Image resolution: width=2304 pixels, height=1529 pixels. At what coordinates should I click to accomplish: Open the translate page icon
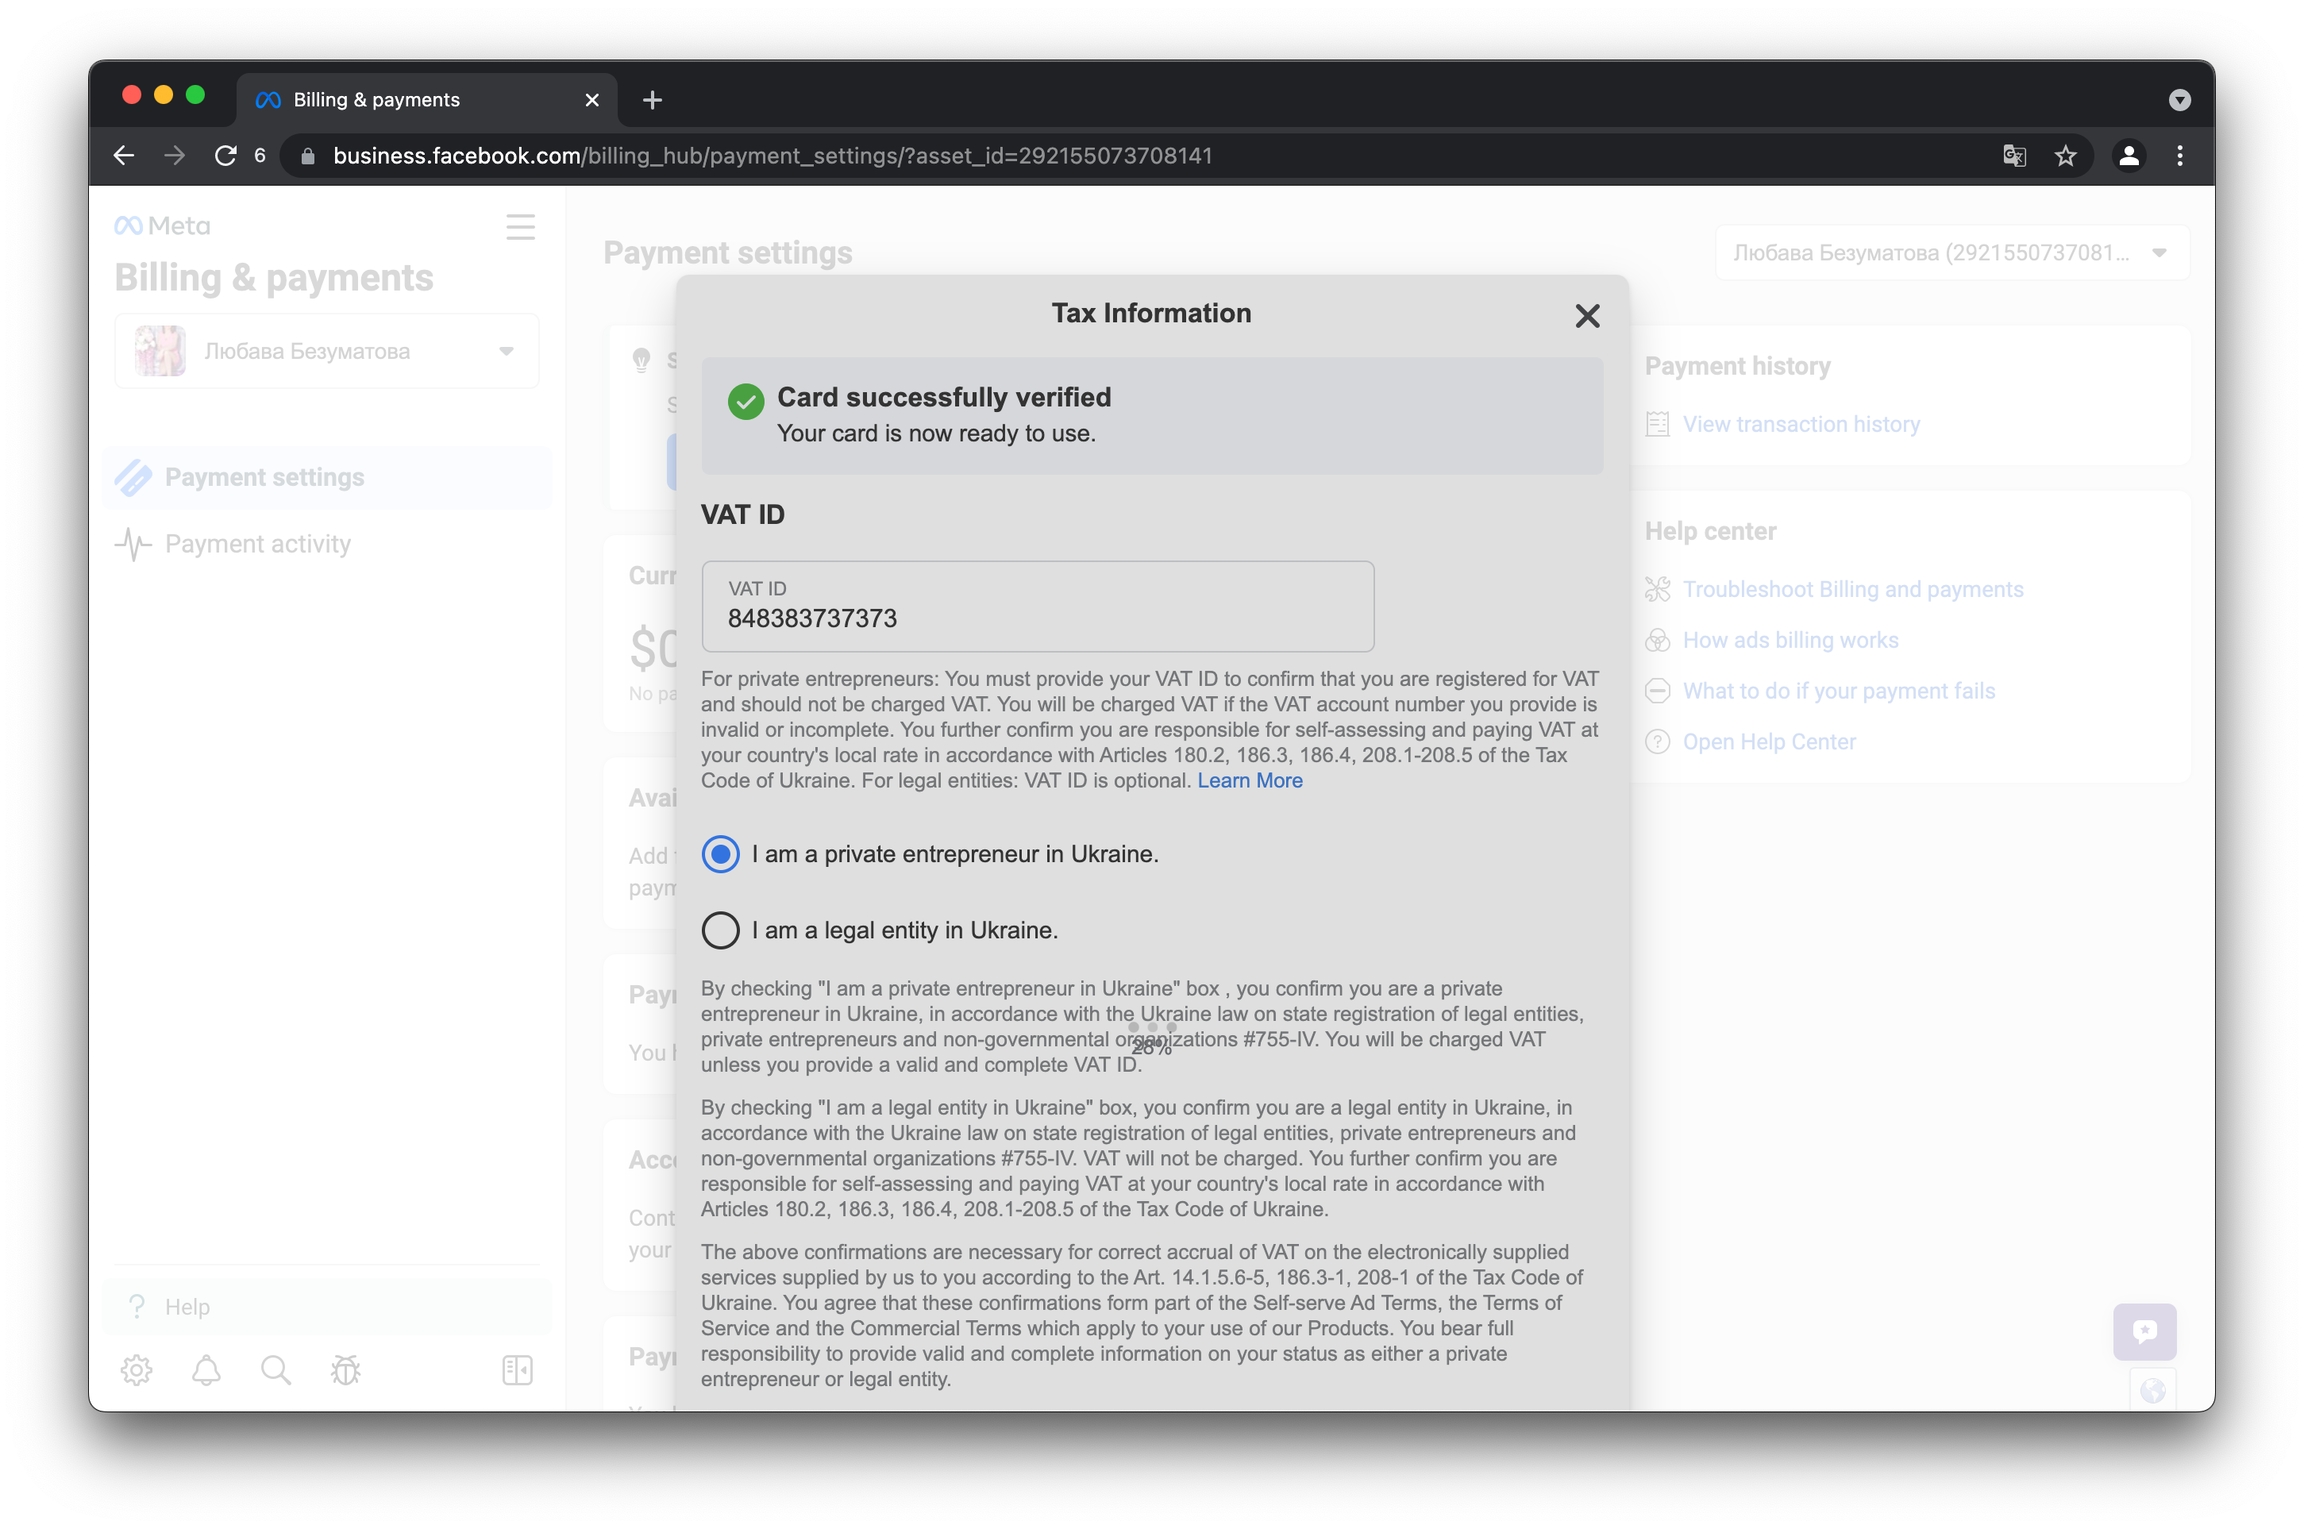point(2014,156)
